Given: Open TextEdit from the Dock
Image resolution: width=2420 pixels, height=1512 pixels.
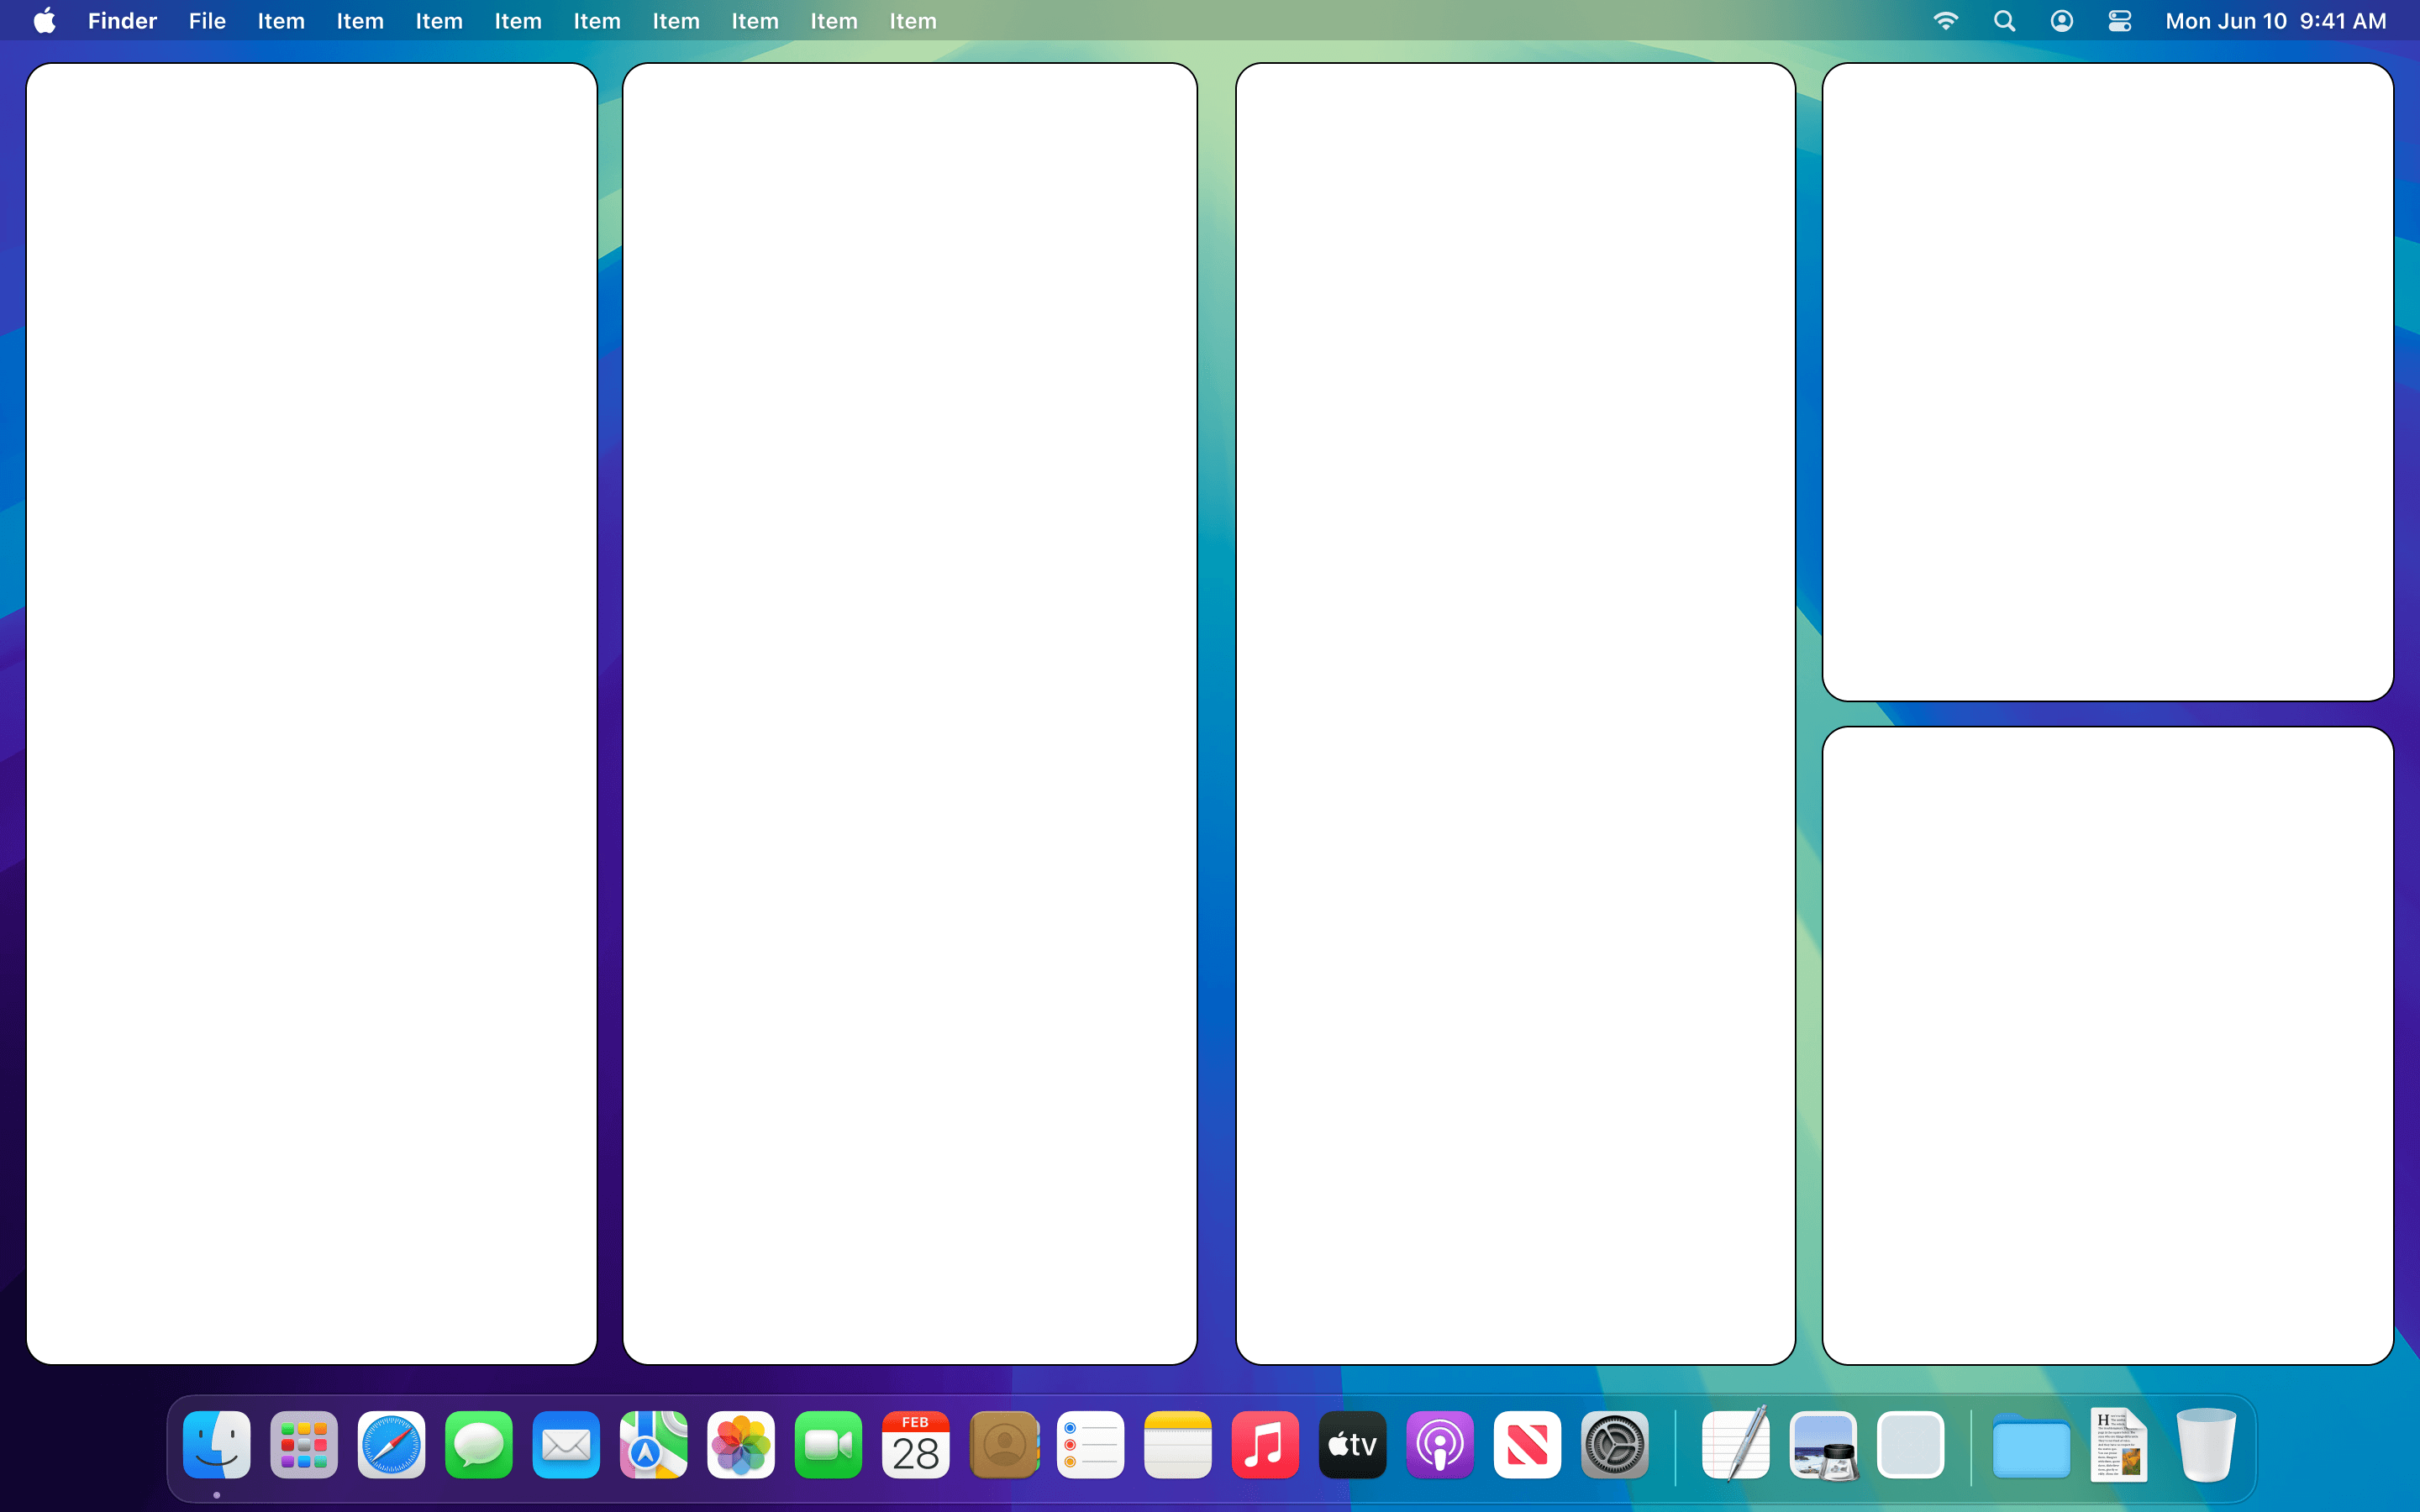Looking at the screenshot, I should click(1736, 1444).
